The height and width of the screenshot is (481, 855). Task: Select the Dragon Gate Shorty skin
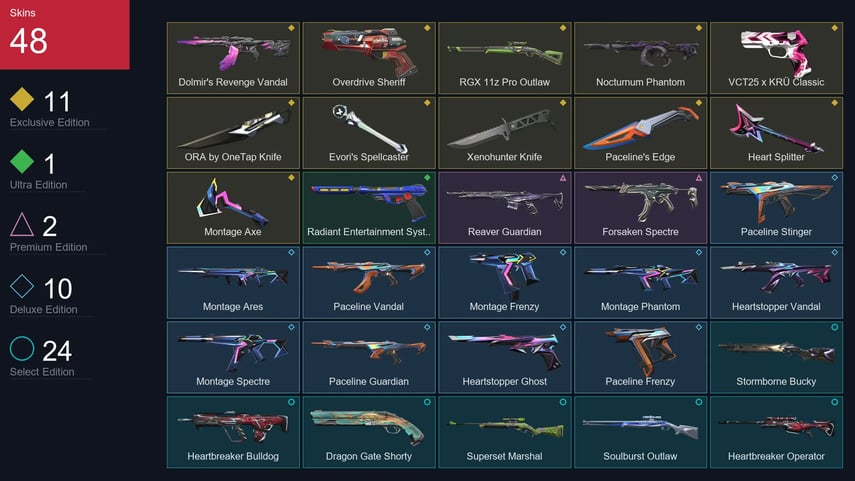click(369, 432)
